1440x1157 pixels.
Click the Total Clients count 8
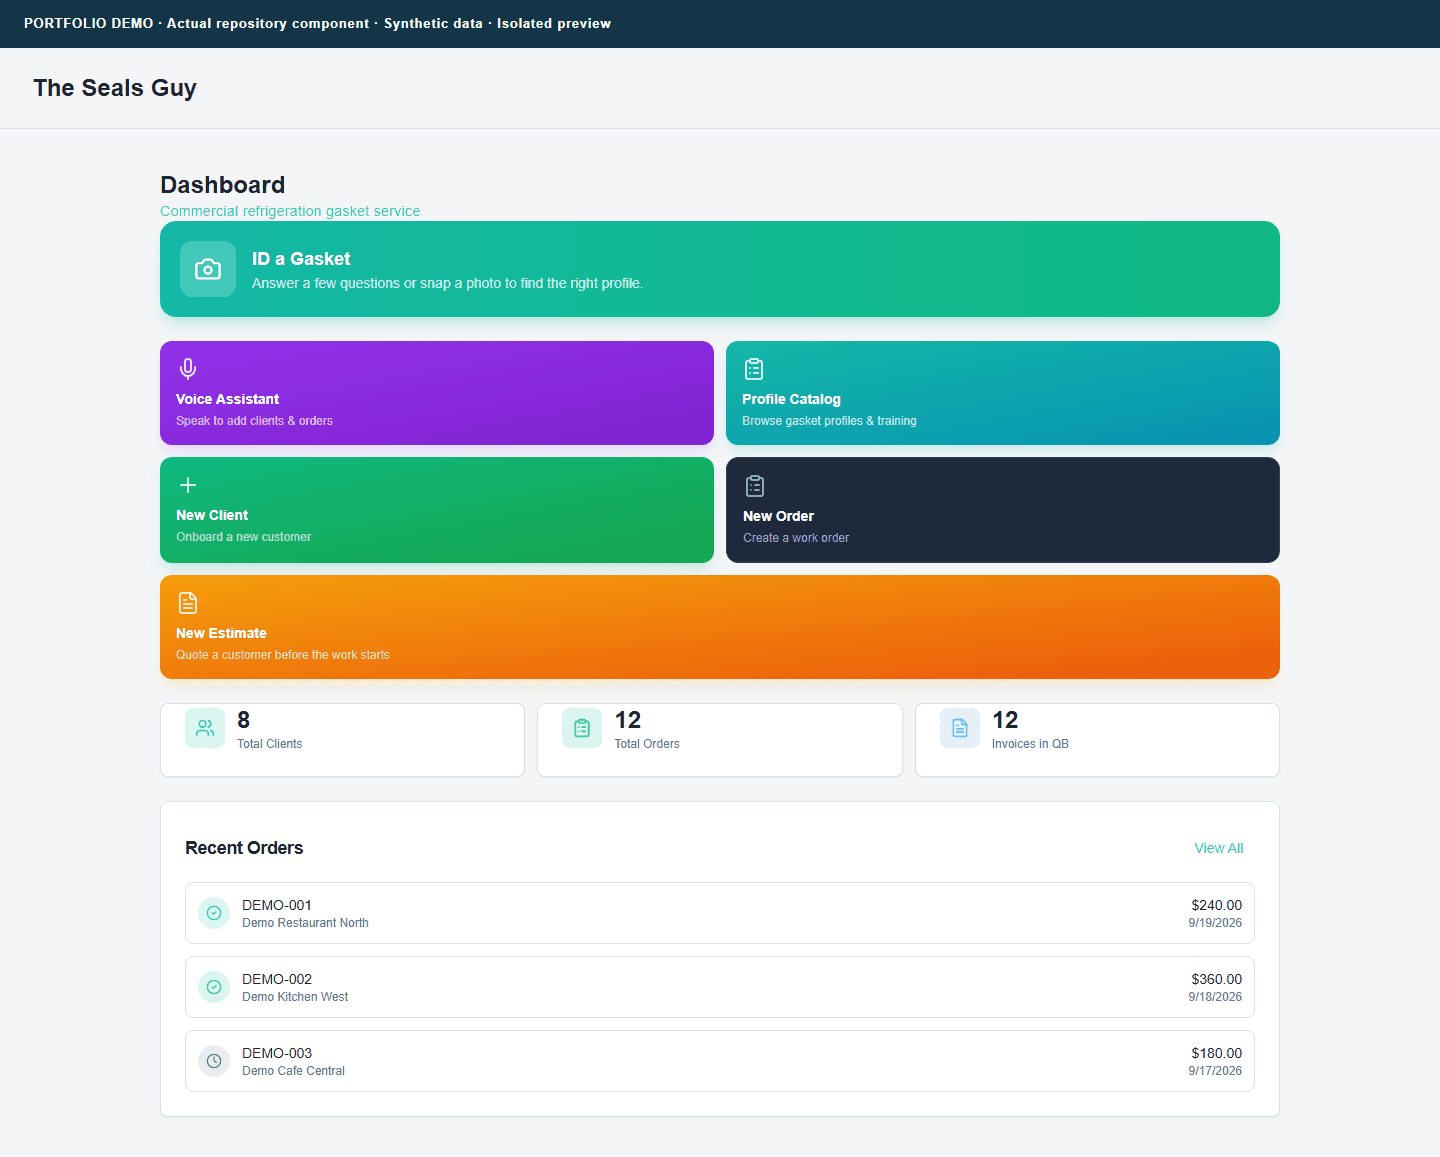(244, 720)
